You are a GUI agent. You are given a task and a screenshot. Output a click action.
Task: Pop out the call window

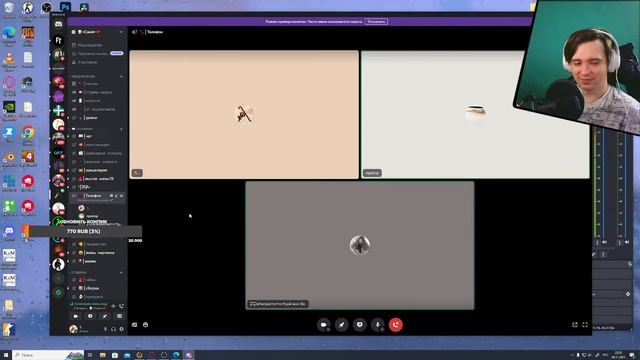point(575,325)
